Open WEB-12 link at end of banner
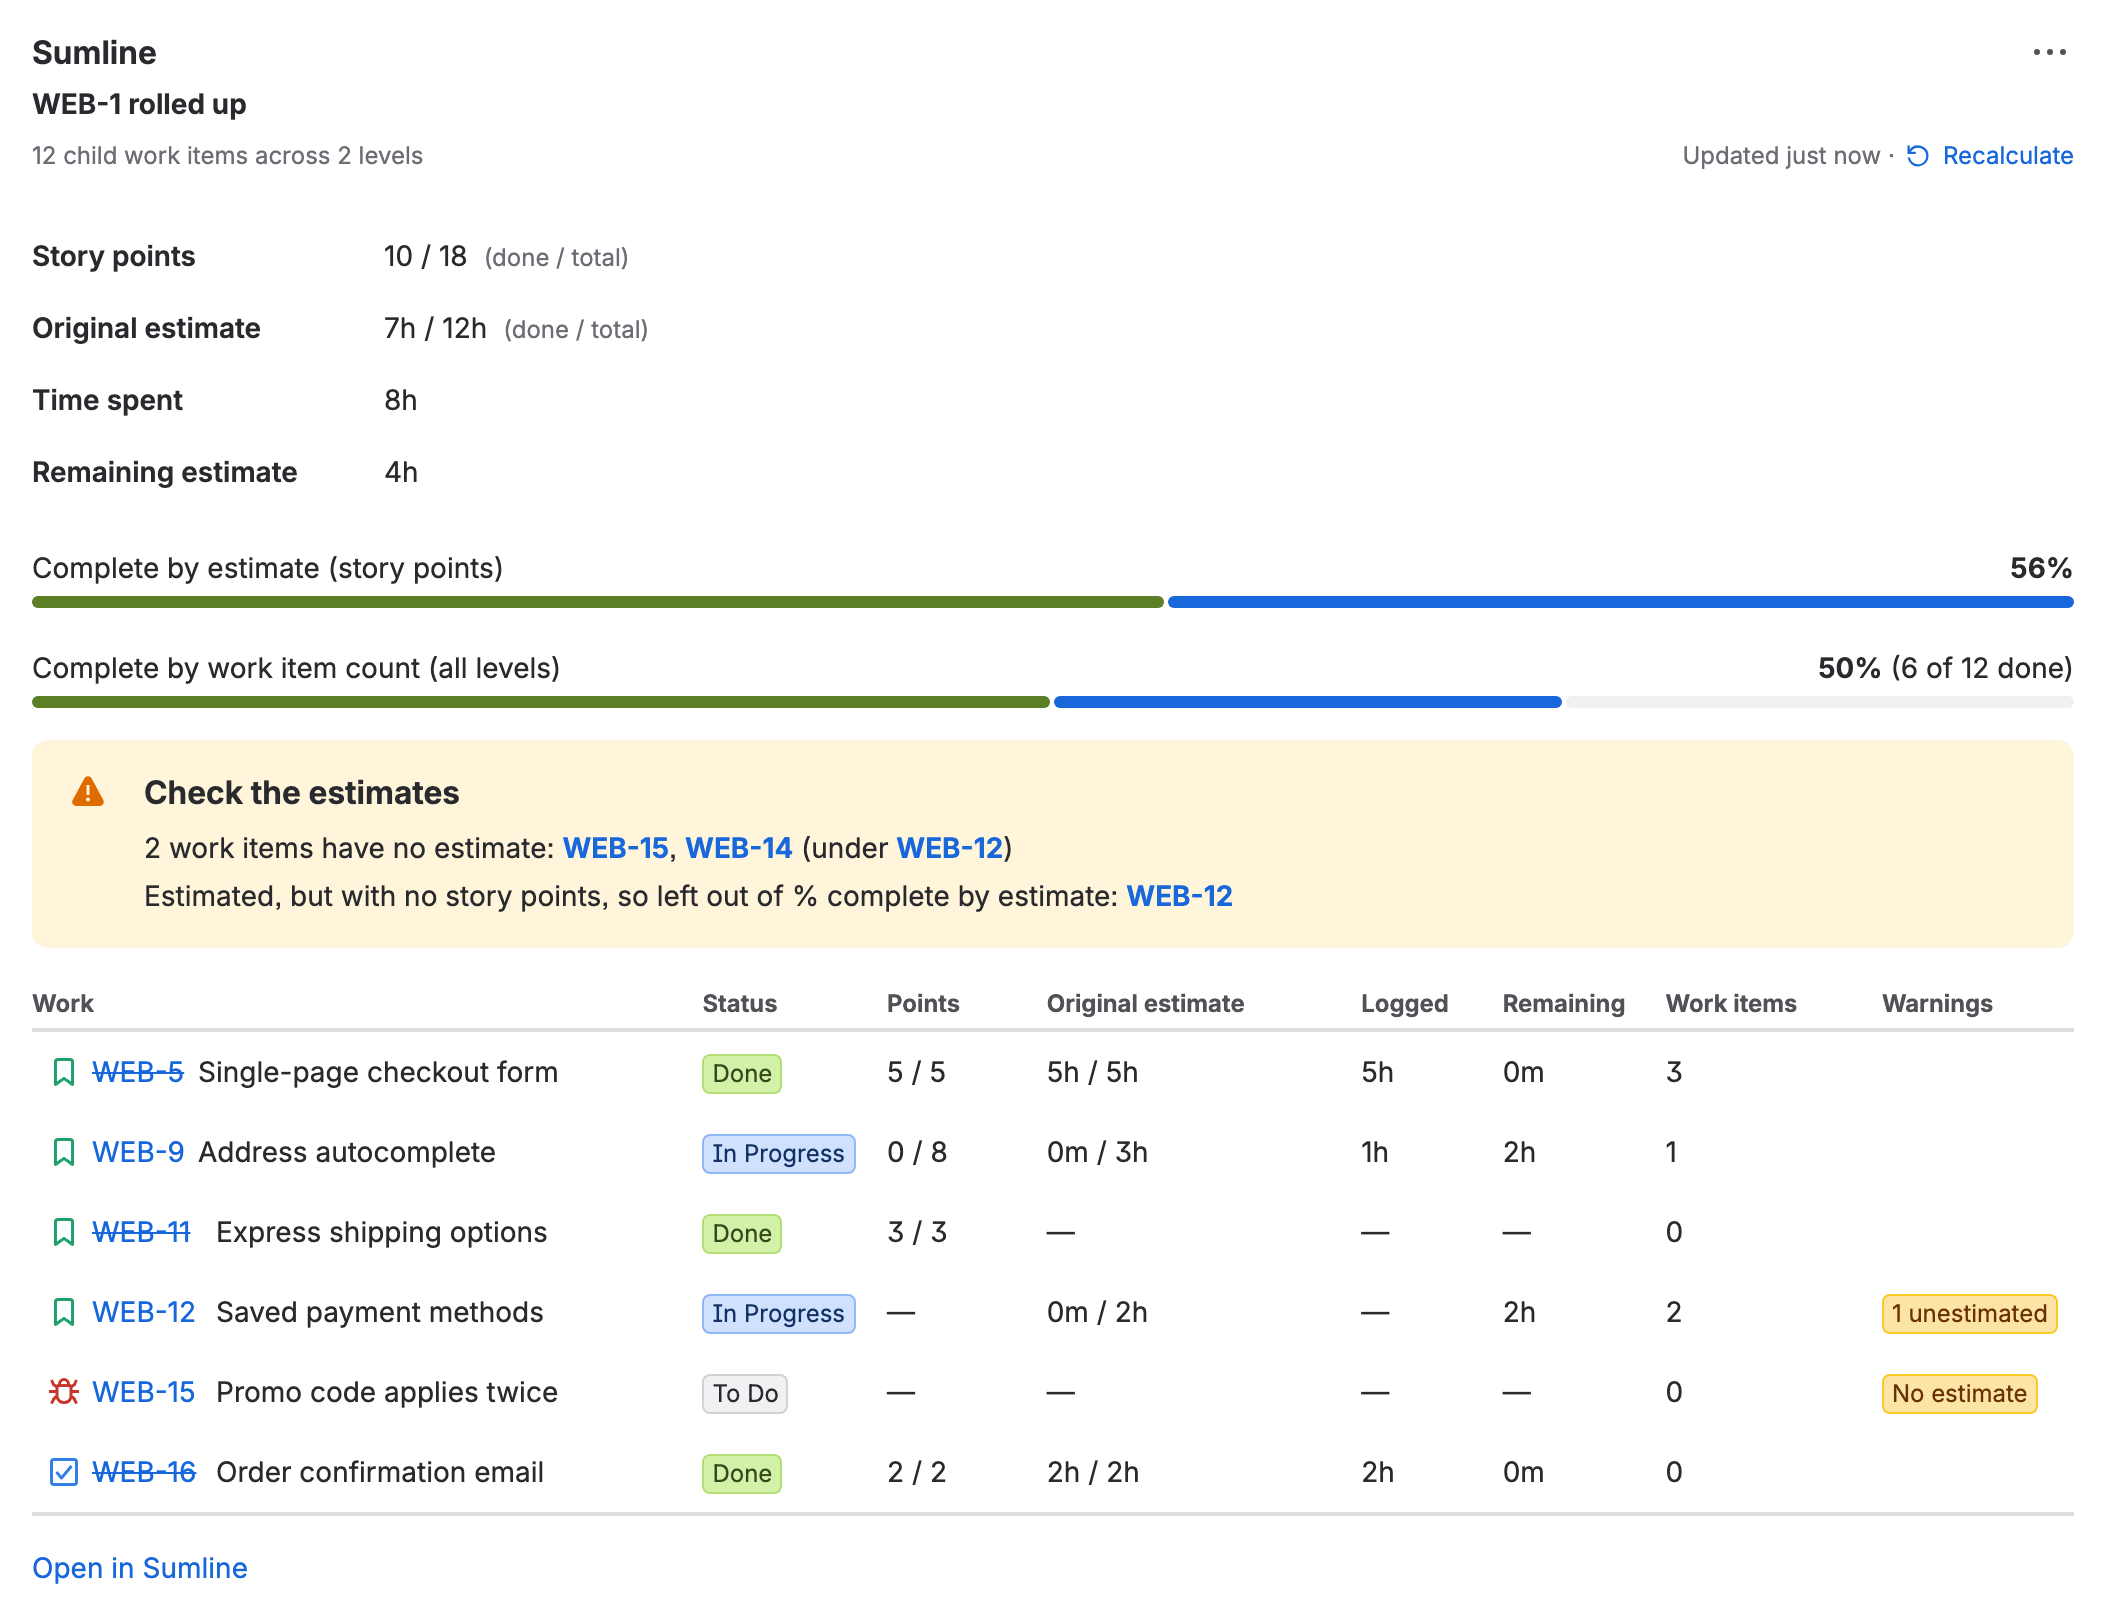Viewport: 2106px width, 1620px height. point(1179,896)
